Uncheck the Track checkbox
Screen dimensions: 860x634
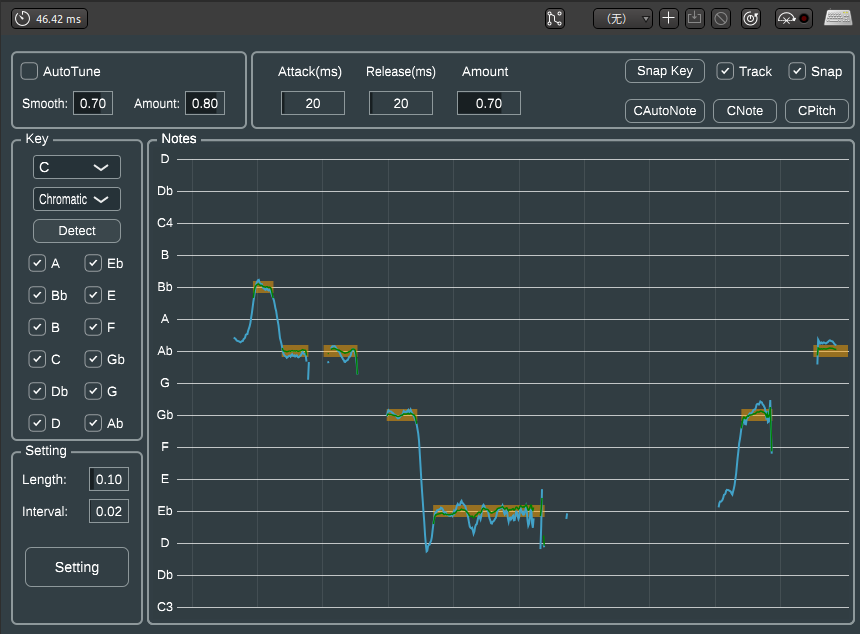(x=725, y=71)
